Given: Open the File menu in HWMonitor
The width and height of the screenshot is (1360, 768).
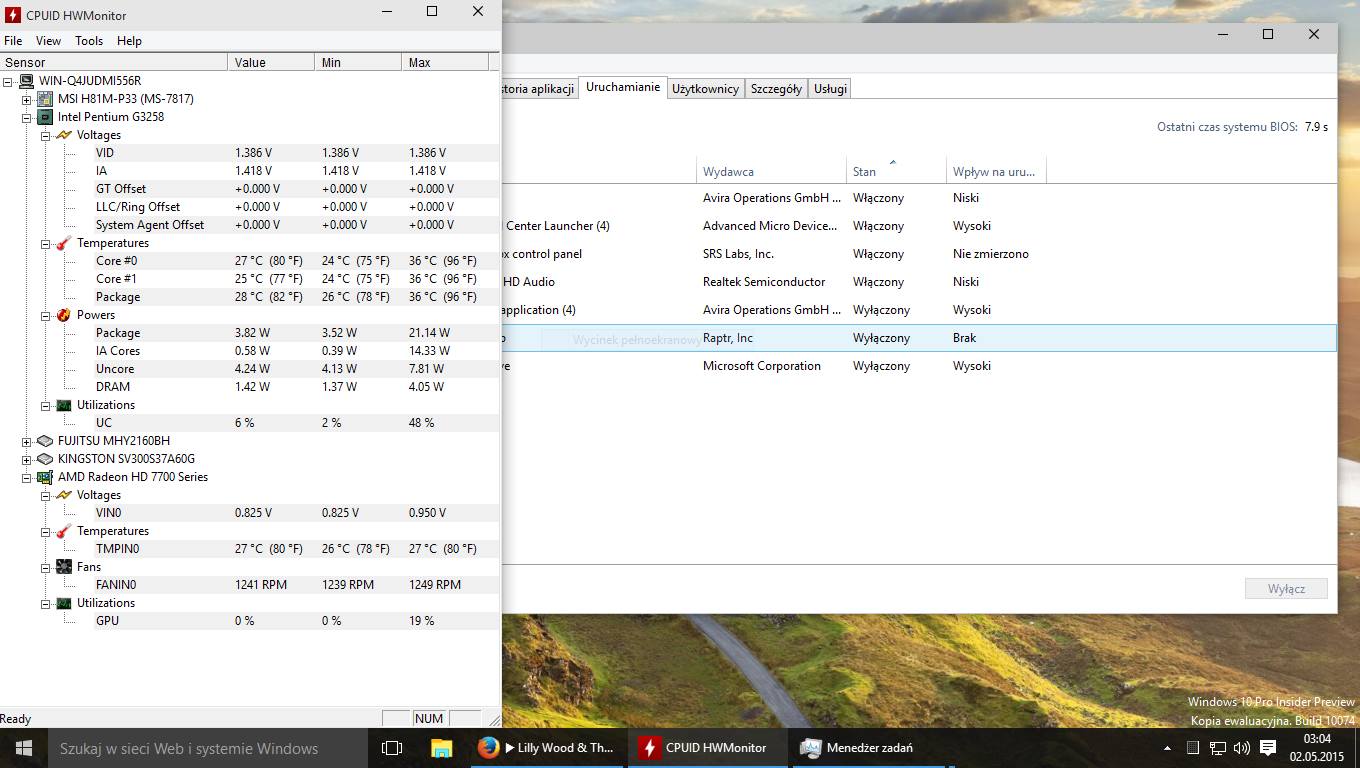Looking at the screenshot, I should 13,41.
